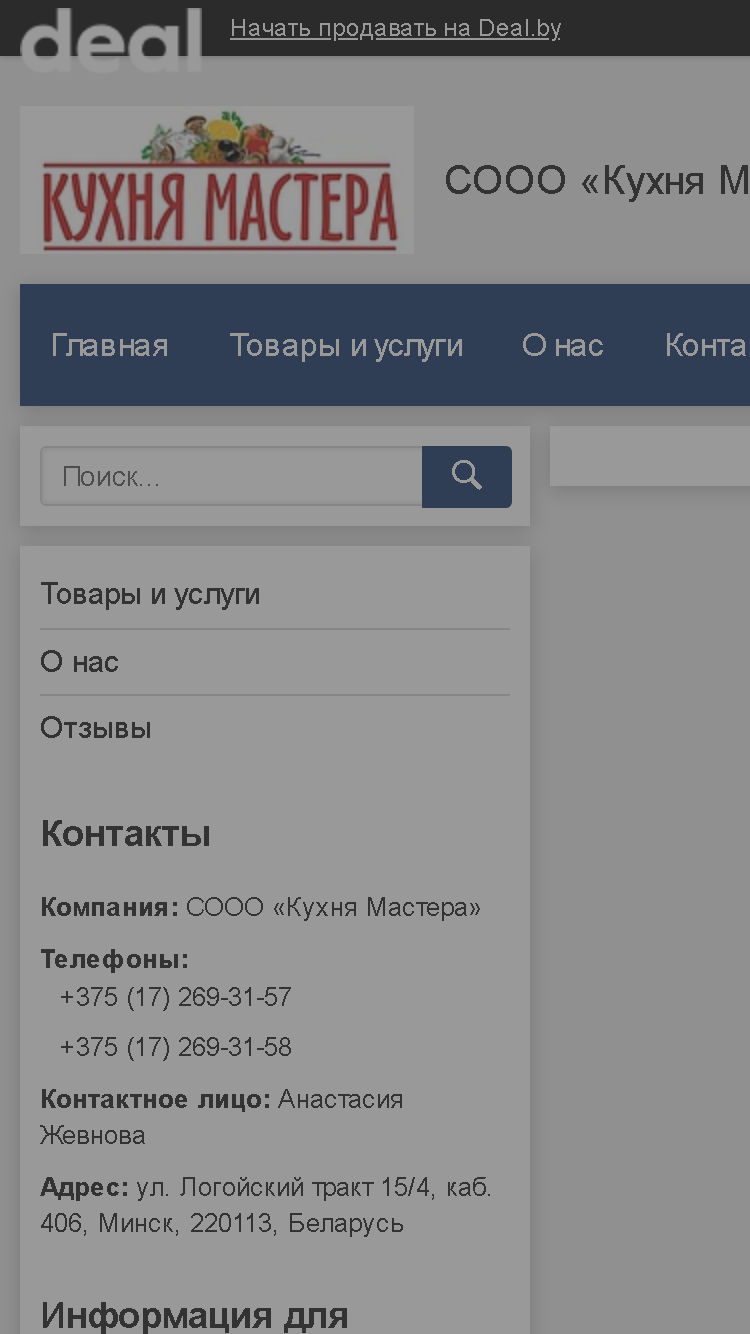Open the Deal logo home link

click(x=111, y=40)
